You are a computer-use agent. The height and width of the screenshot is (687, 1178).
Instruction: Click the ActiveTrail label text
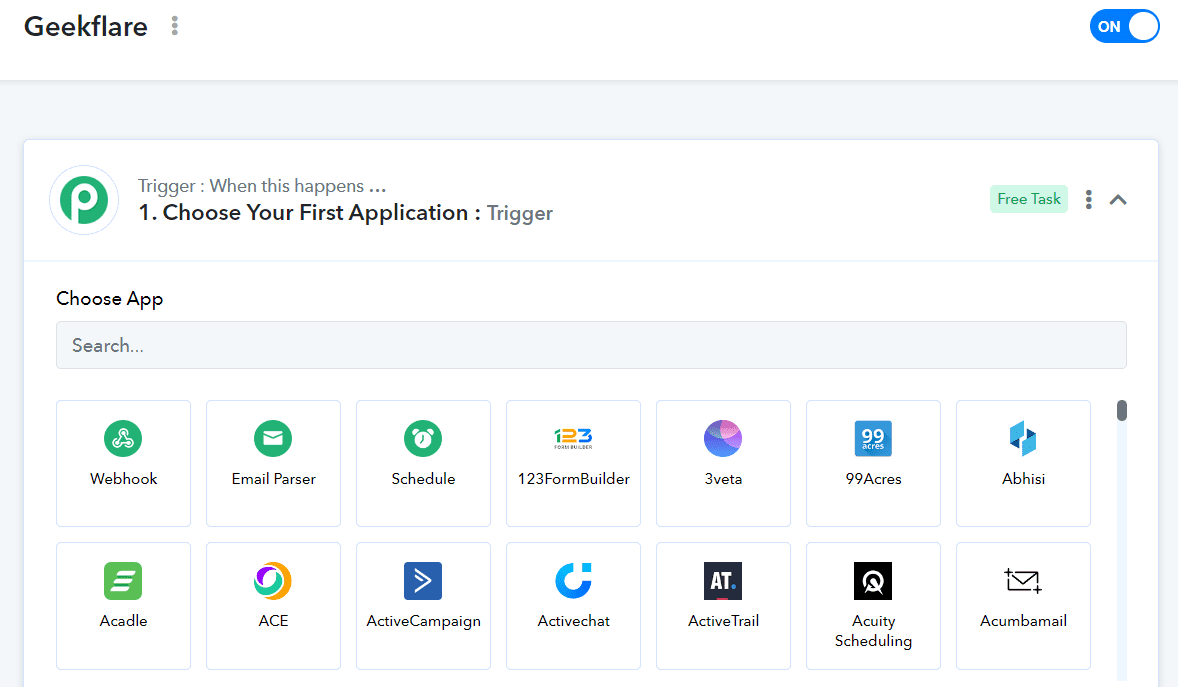[x=723, y=621]
